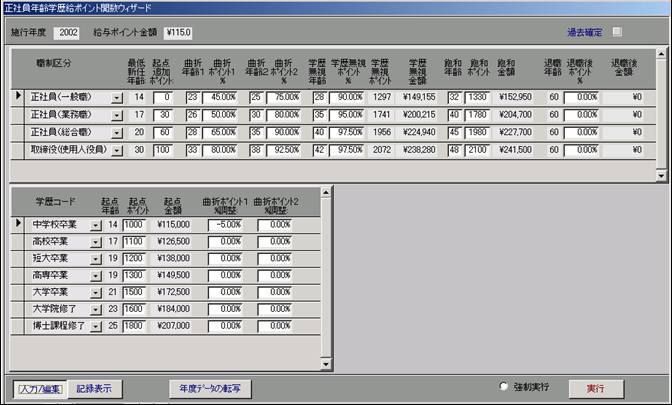Screen dimensions: 672x405
Task: Click 退職後ポイント field in 正社員(総合職) row
Action: pos(582,133)
